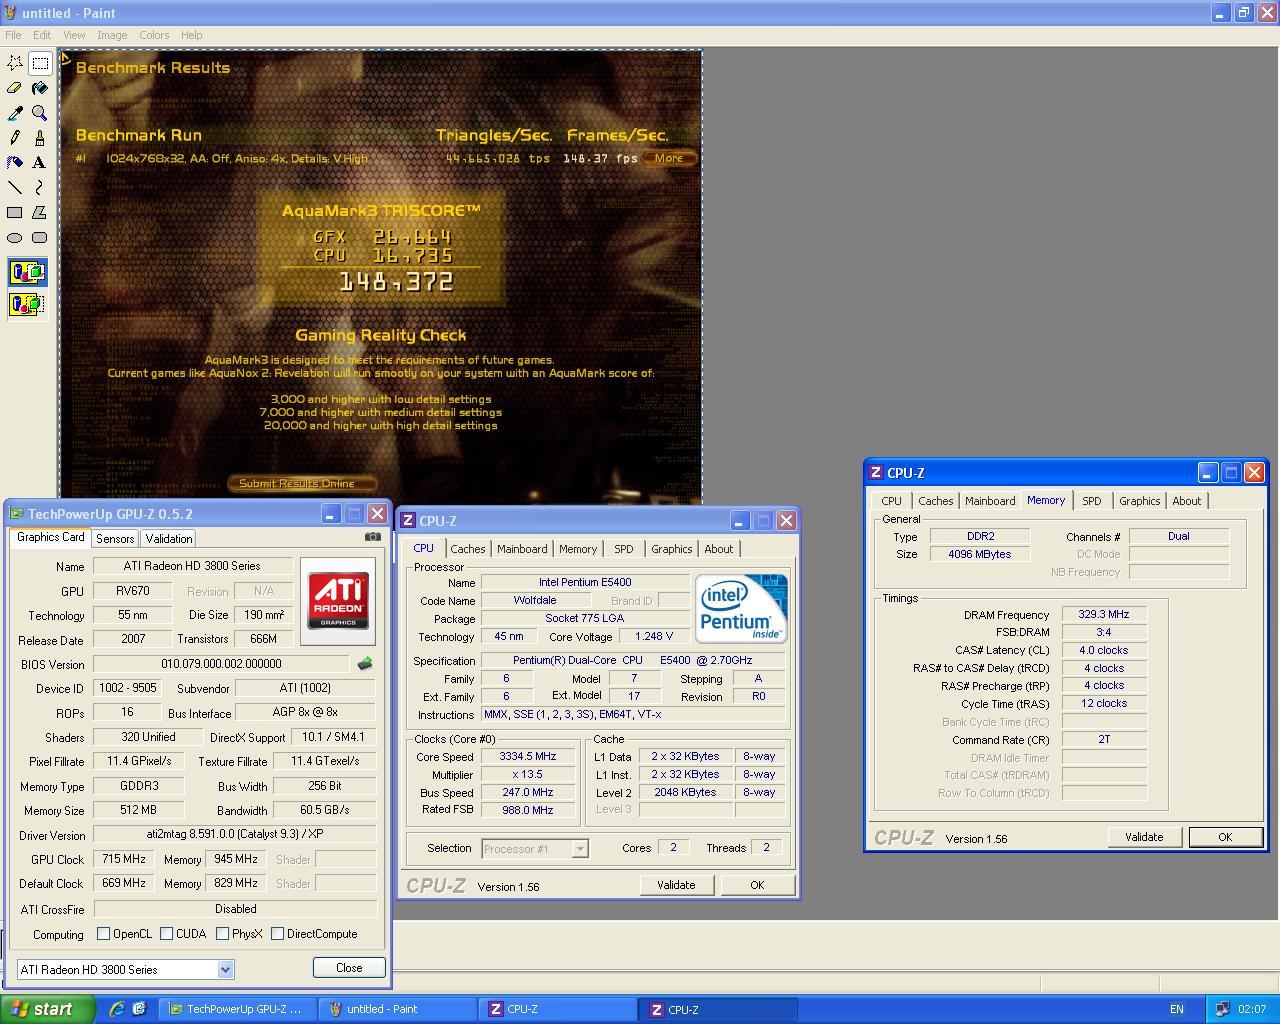Image resolution: width=1280 pixels, height=1024 pixels.
Task: Click the Core Speed 3334.5 MHz field
Action: coord(528,757)
